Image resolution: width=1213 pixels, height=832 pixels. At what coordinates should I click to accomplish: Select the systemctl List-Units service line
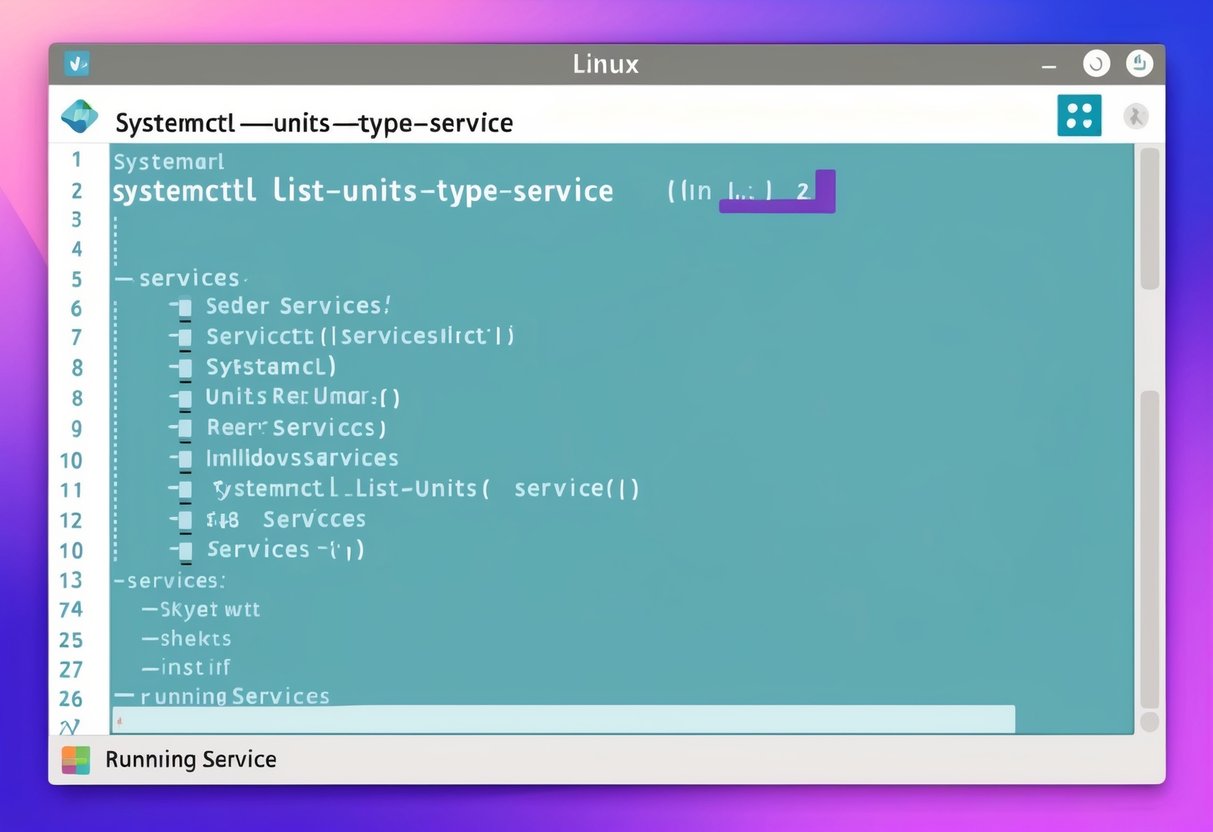tap(363, 191)
